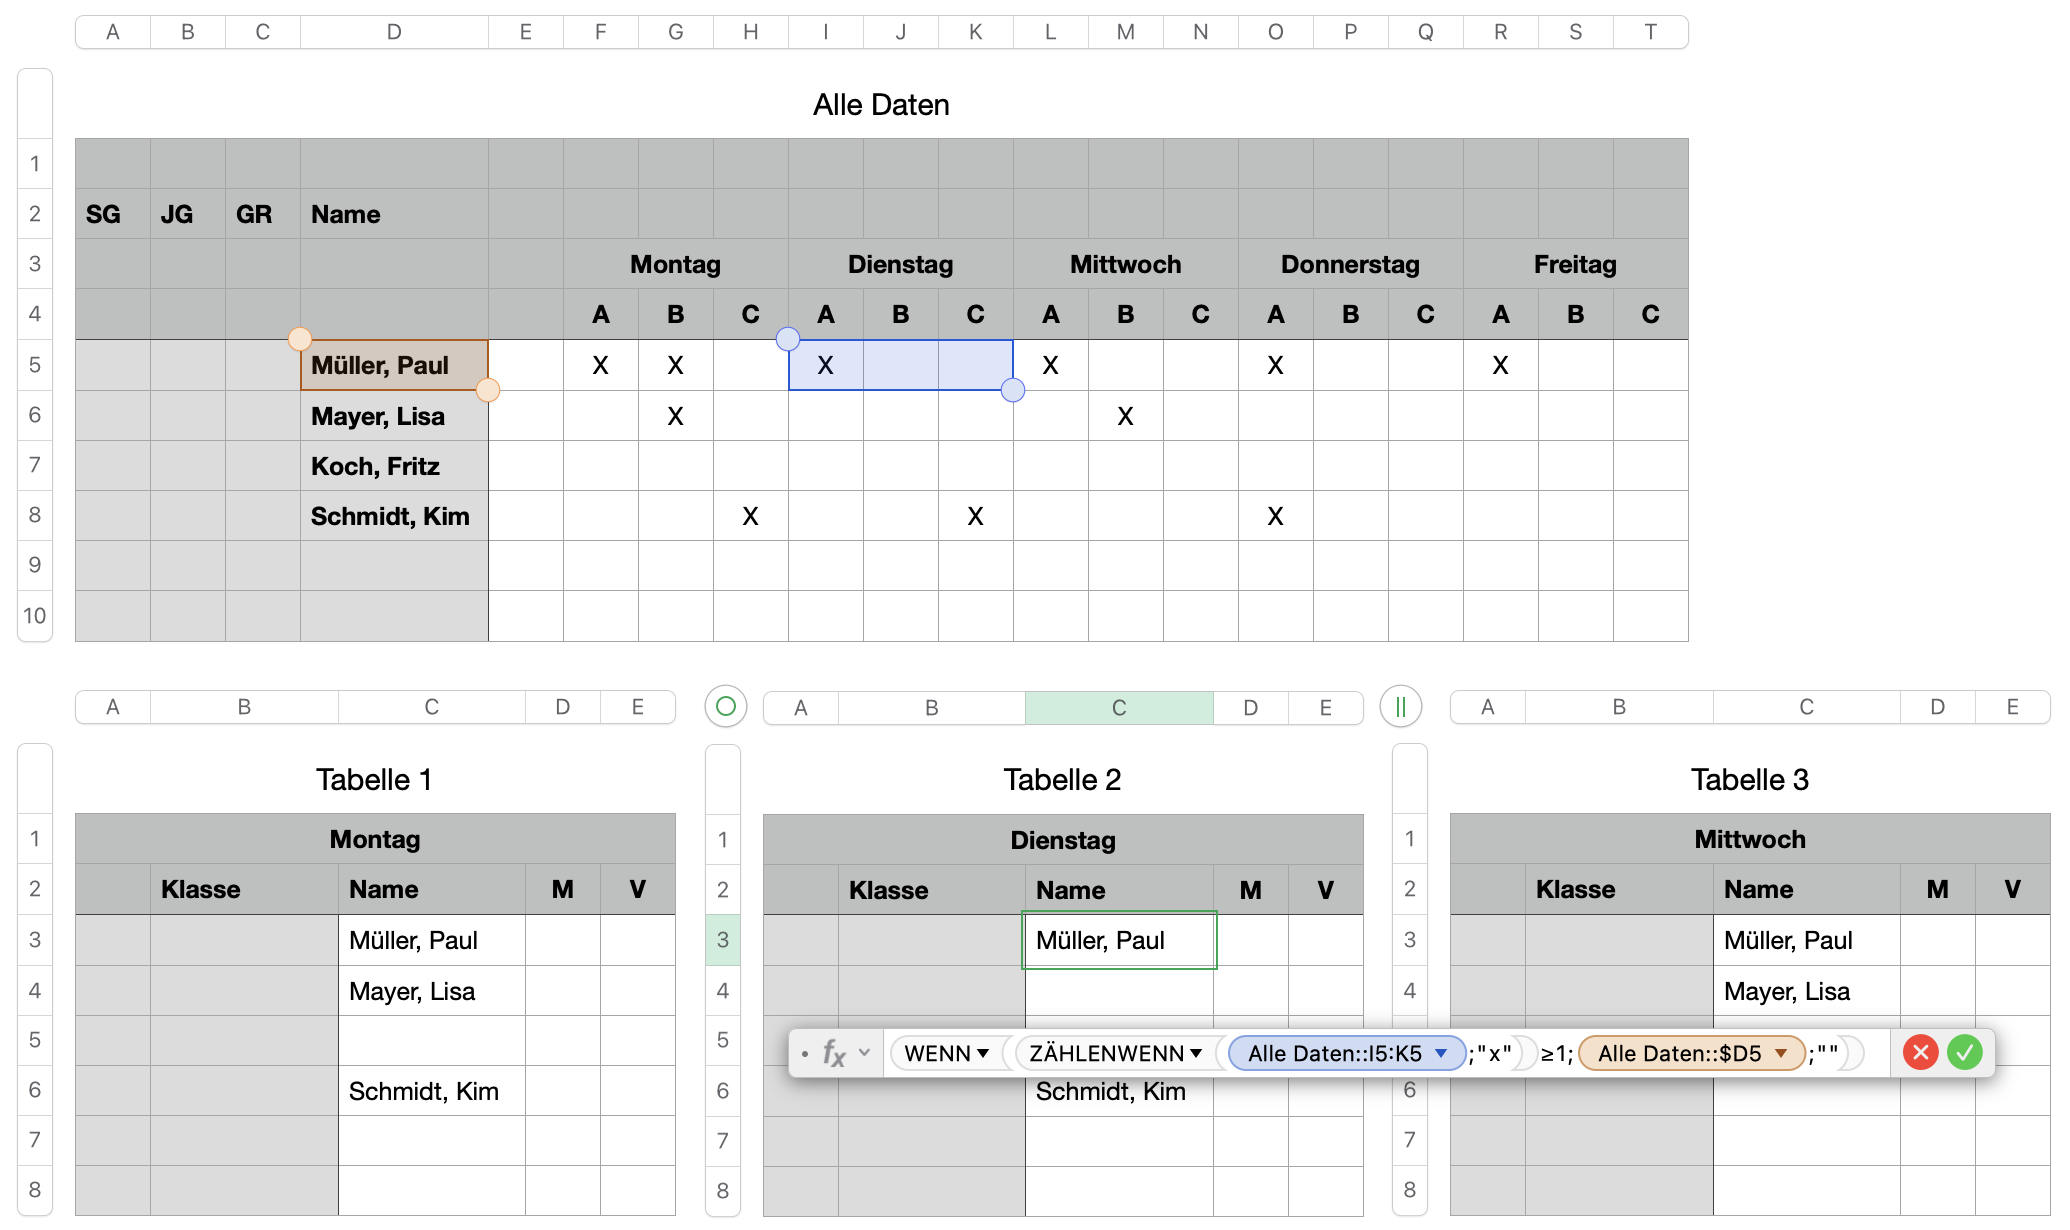Click the Donnerstag header cell

pyautogui.click(x=1350, y=264)
